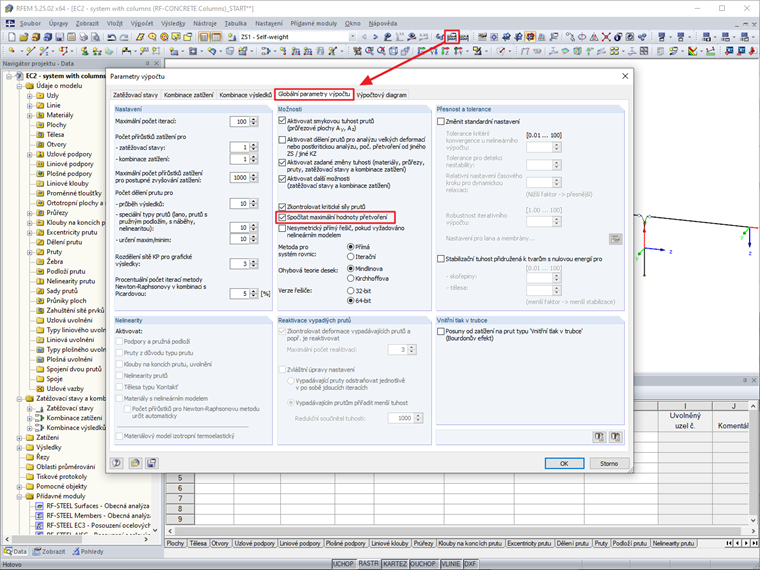Expand the Kombinace zatížení tree node
This screenshot has height=570, width=760.
pos(30,418)
